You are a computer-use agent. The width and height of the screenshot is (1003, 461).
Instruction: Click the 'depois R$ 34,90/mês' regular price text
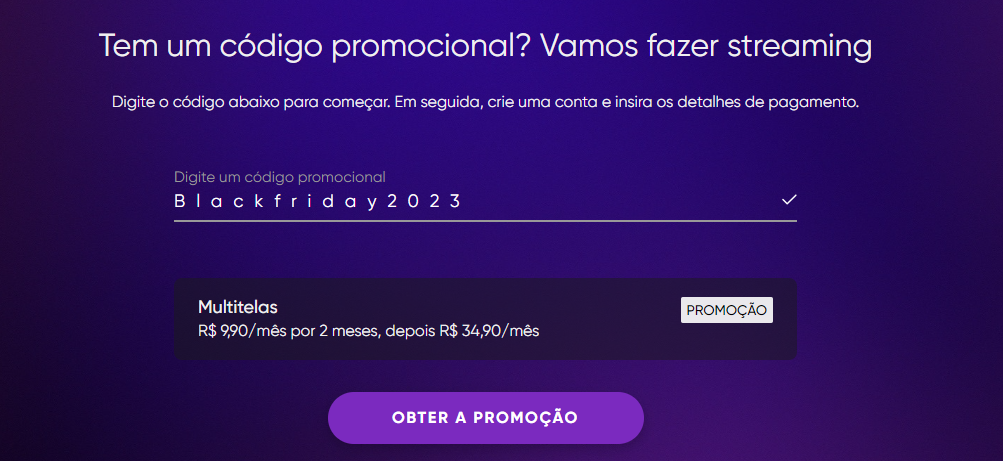462,332
